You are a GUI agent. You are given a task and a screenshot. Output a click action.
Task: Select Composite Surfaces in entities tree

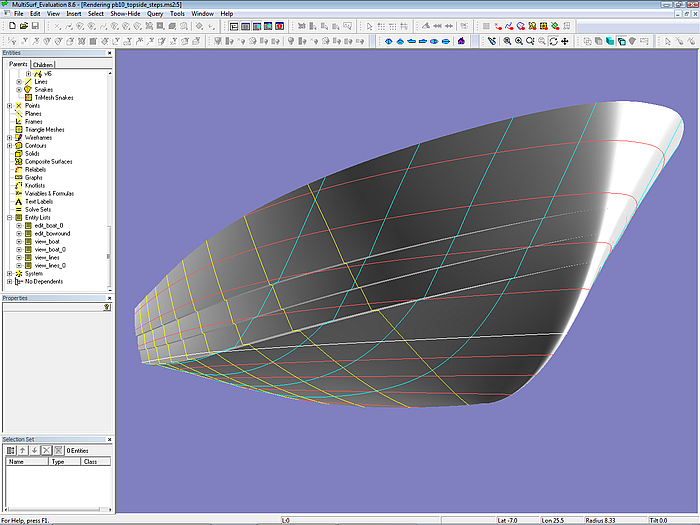coord(48,161)
